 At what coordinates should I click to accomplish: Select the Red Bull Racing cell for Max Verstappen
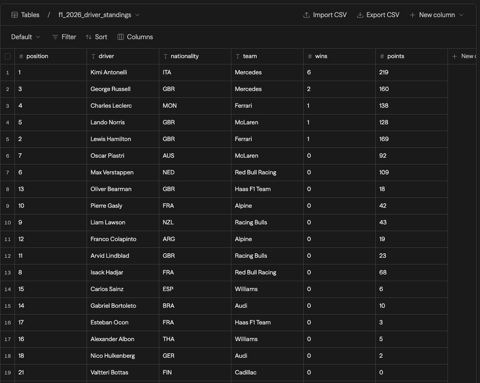(x=267, y=172)
